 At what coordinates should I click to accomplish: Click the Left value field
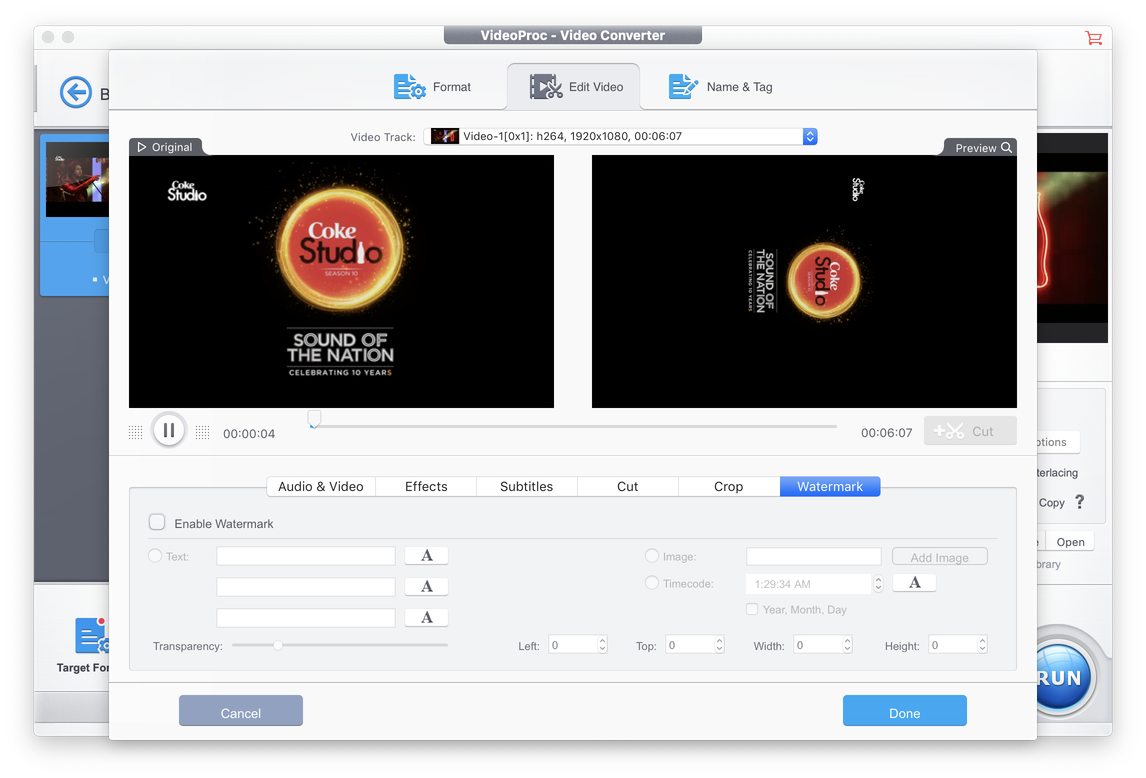coord(573,645)
